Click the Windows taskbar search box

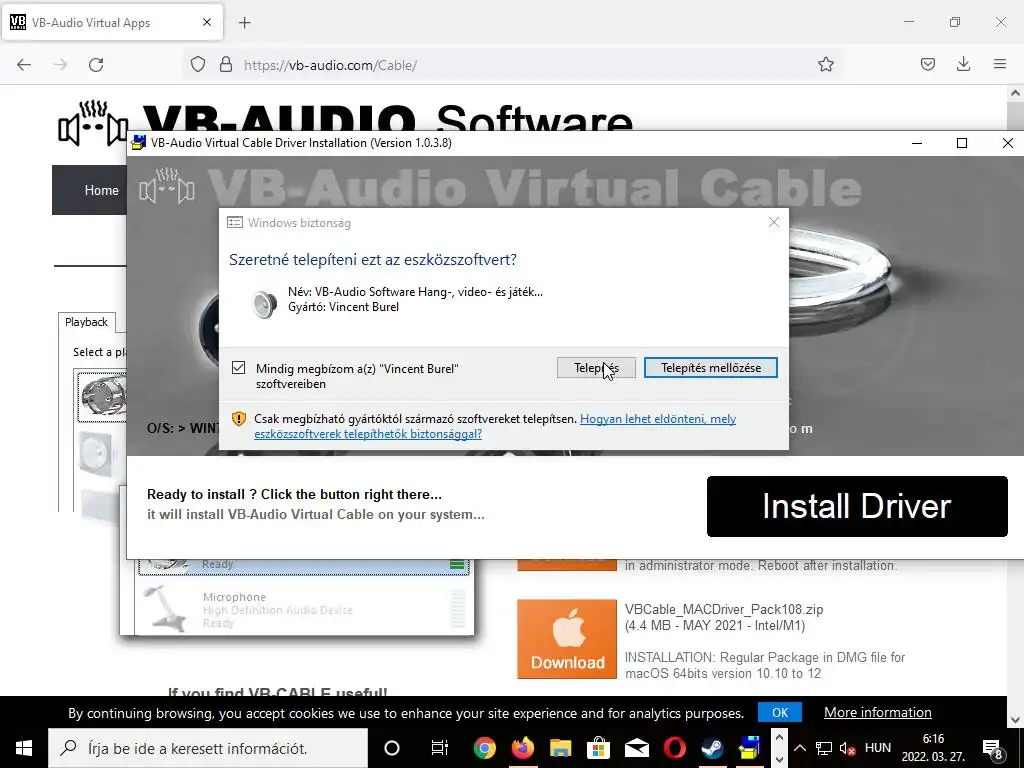click(208, 748)
